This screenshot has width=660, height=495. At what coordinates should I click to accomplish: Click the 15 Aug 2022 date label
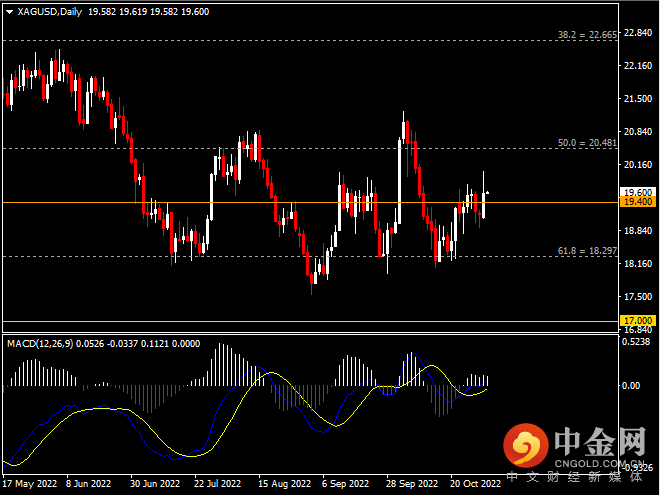point(285,483)
